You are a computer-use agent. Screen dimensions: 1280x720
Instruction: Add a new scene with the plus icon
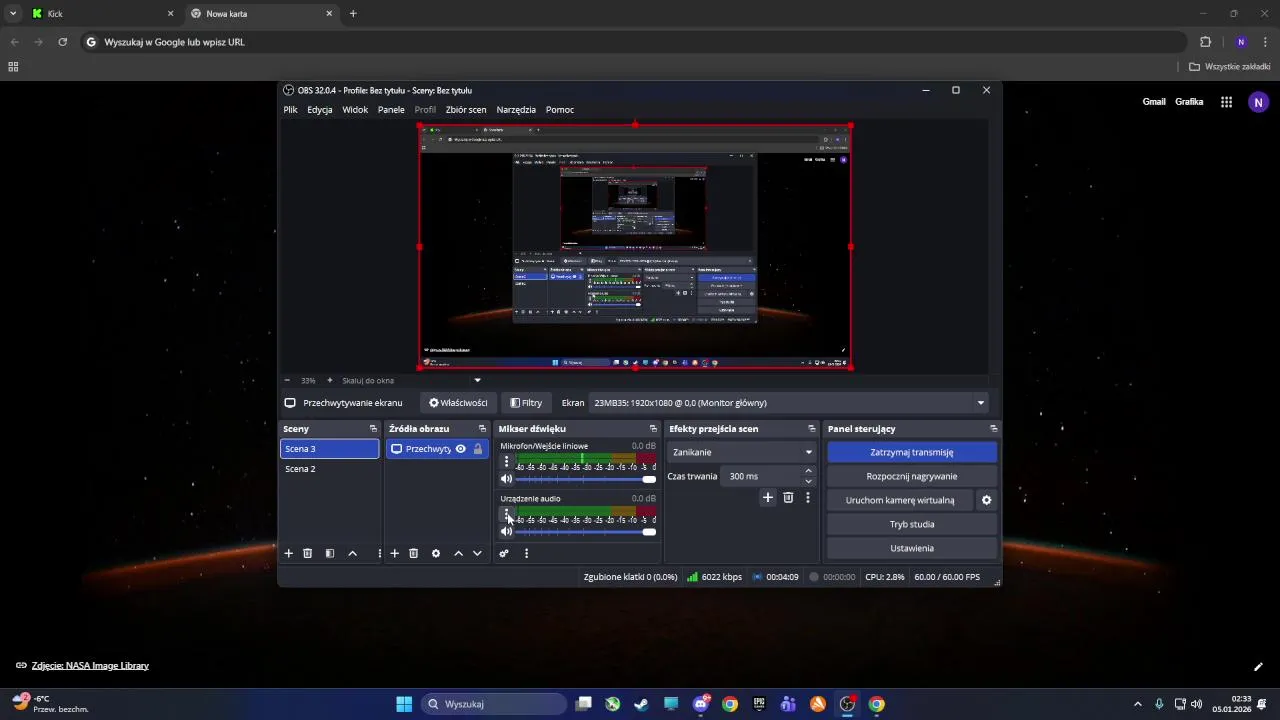[x=289, y=553]
